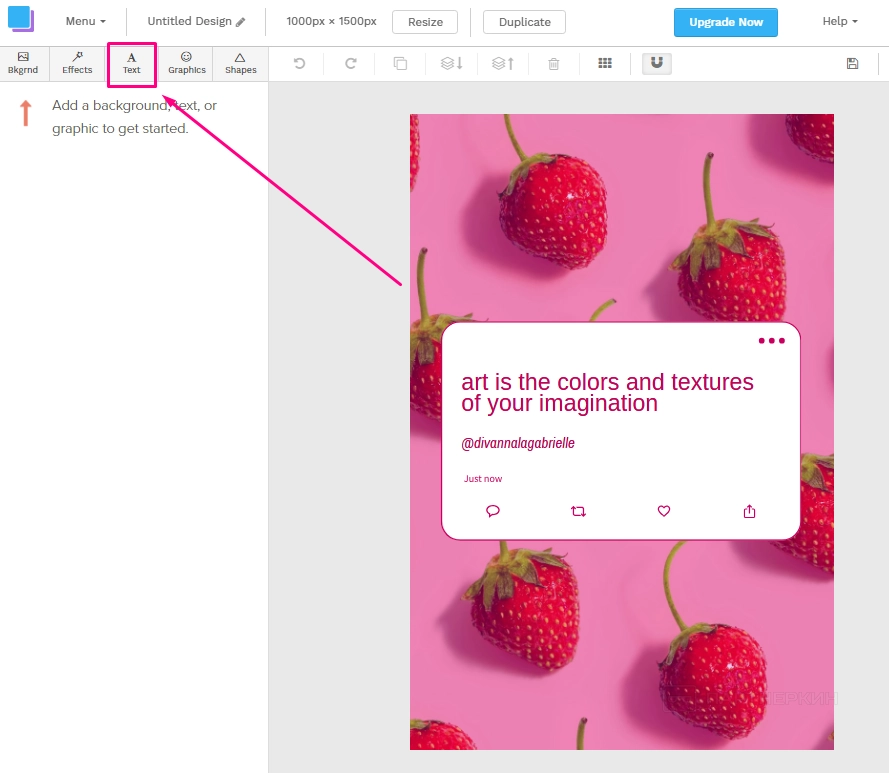Click the save disk icon

[x=852, y=64]
